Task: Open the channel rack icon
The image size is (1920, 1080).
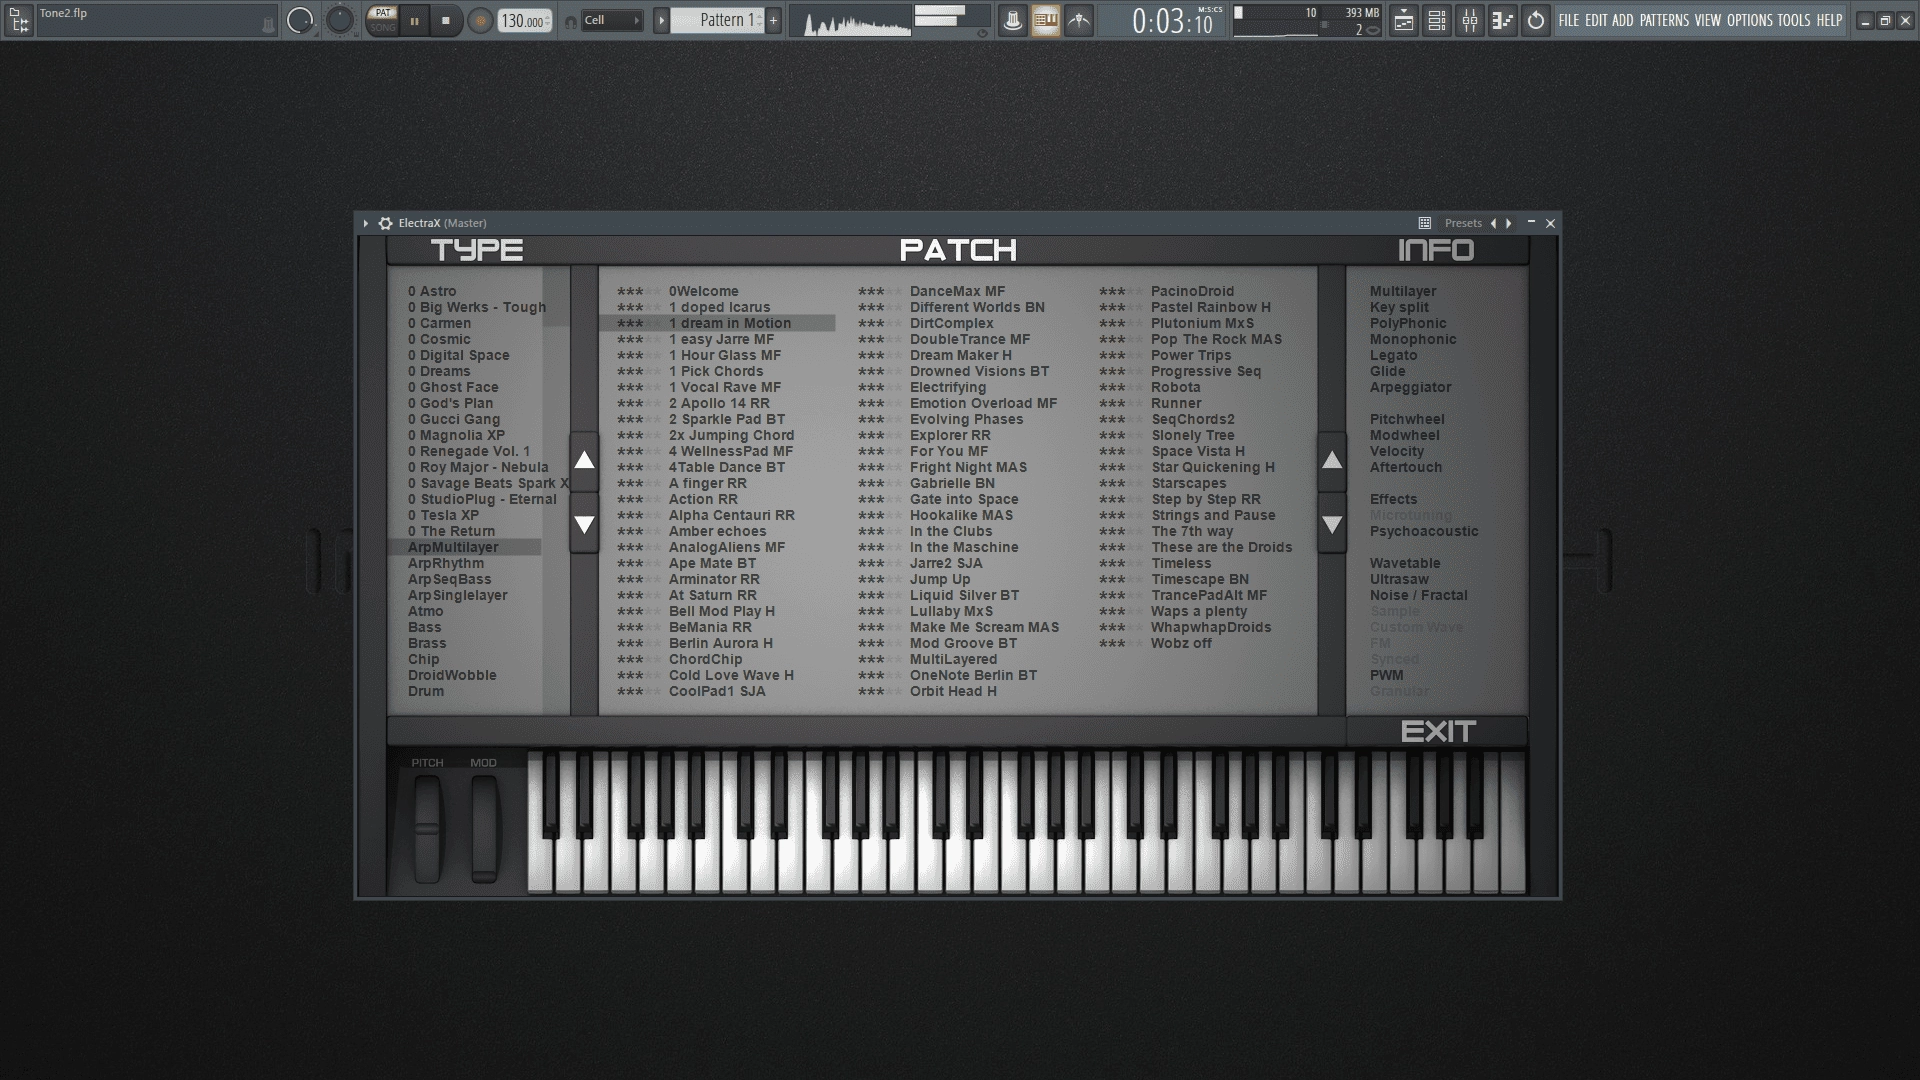Action: click(x=1437, y=20)
